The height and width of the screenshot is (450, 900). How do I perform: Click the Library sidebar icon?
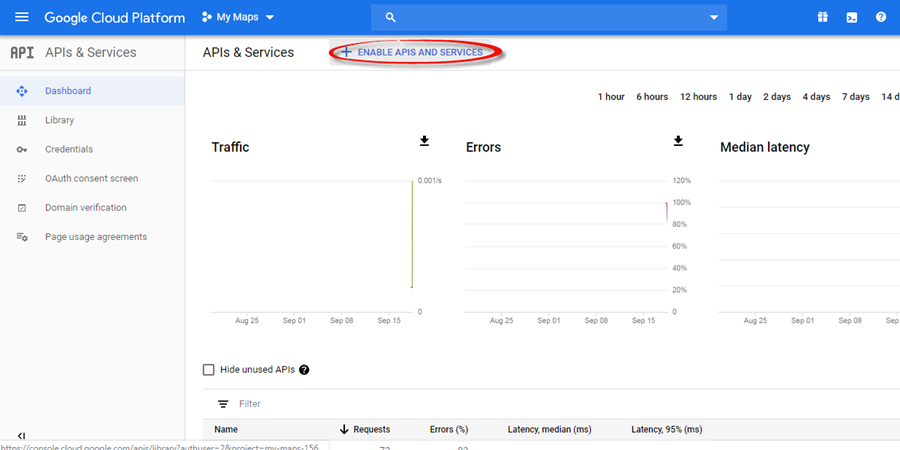pyautogui.click(x=22, y=121)
